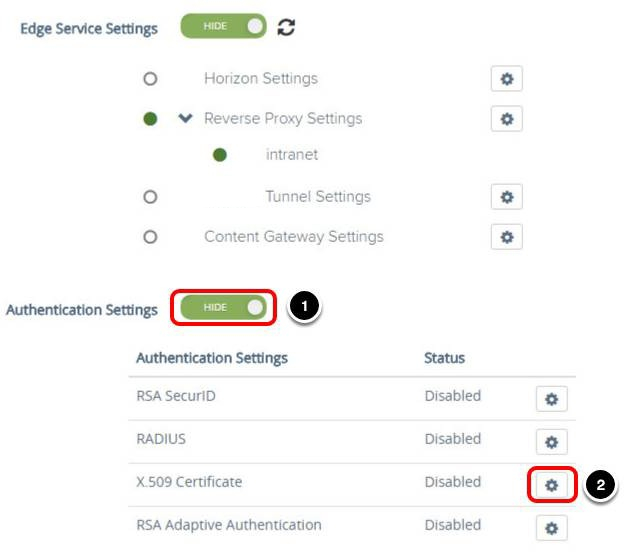Open Reverse Proxy Settings gear icon
The height and width of the screenshot is (552, 624).
(x=506, y=119)
